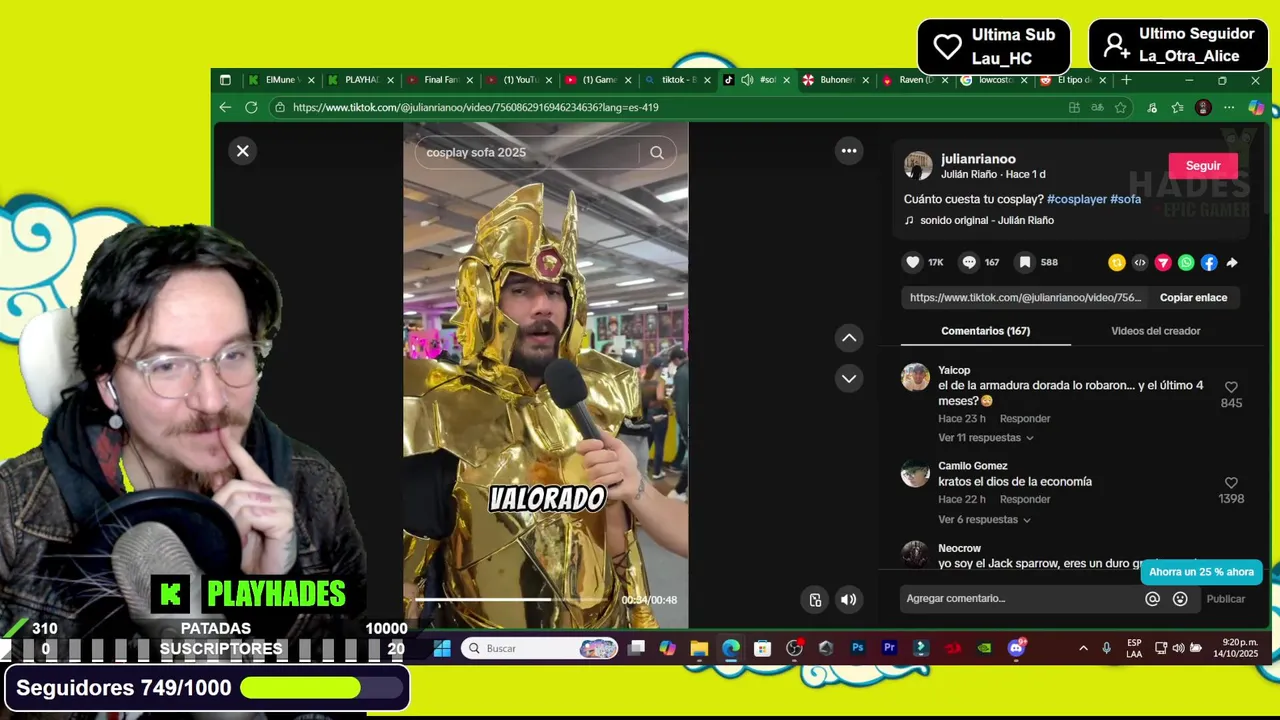1280x720 pixels.
Task: Like Camilo Gomez's comment
Action: click(x=1231, y=483)
